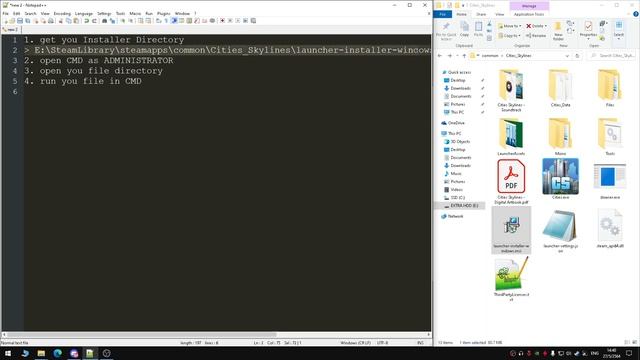This screenshot has height=360, width=640.
Task: Click Rename in Explorer ribbon
Action: 536,36
